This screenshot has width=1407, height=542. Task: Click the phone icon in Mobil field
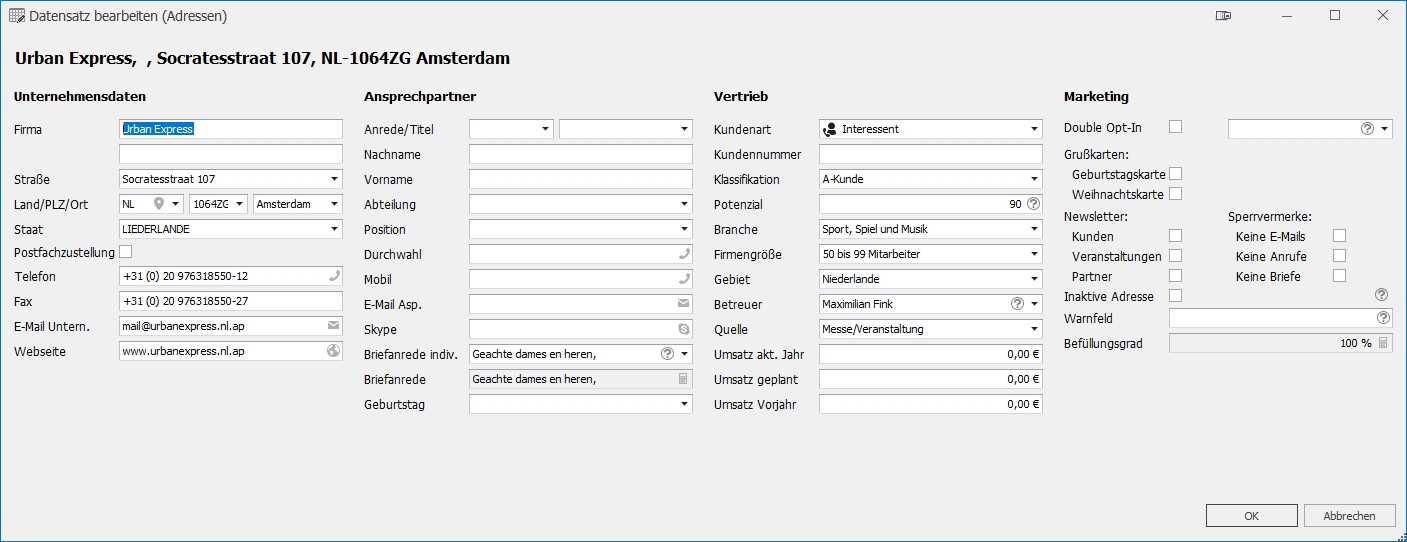[684, 279]
